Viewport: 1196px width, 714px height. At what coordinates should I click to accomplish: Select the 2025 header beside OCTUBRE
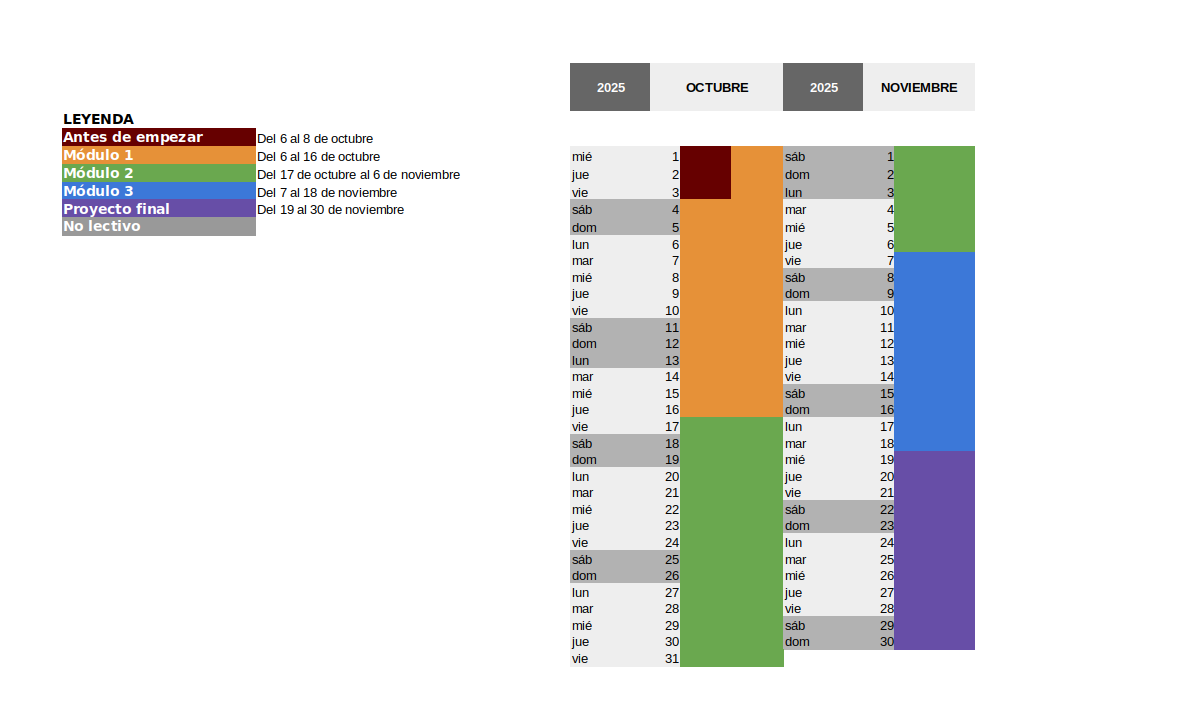pos(609,87)
